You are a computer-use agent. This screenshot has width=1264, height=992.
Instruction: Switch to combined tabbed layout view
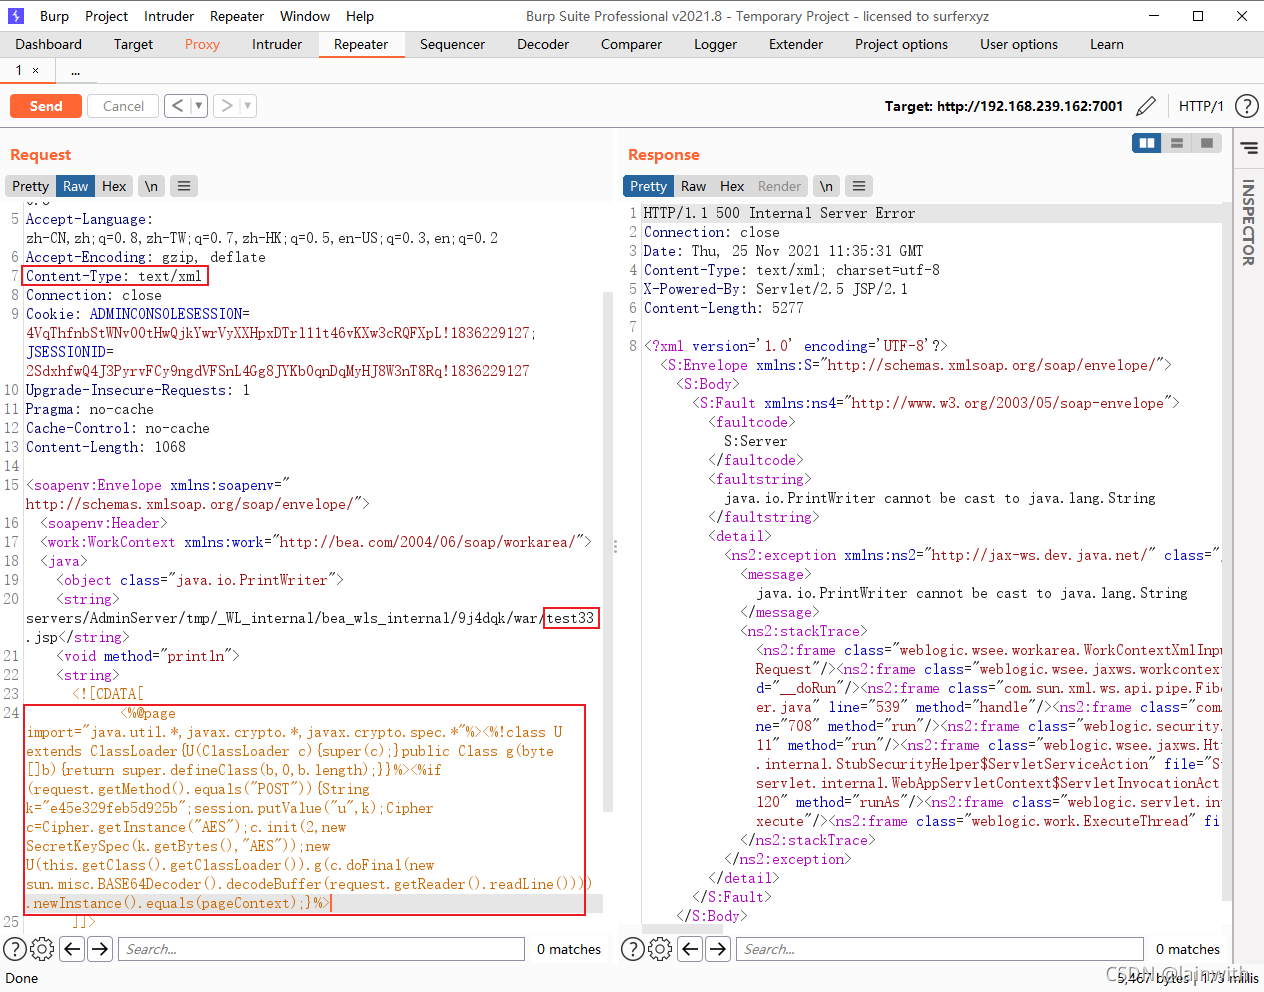pos(1207,143)
